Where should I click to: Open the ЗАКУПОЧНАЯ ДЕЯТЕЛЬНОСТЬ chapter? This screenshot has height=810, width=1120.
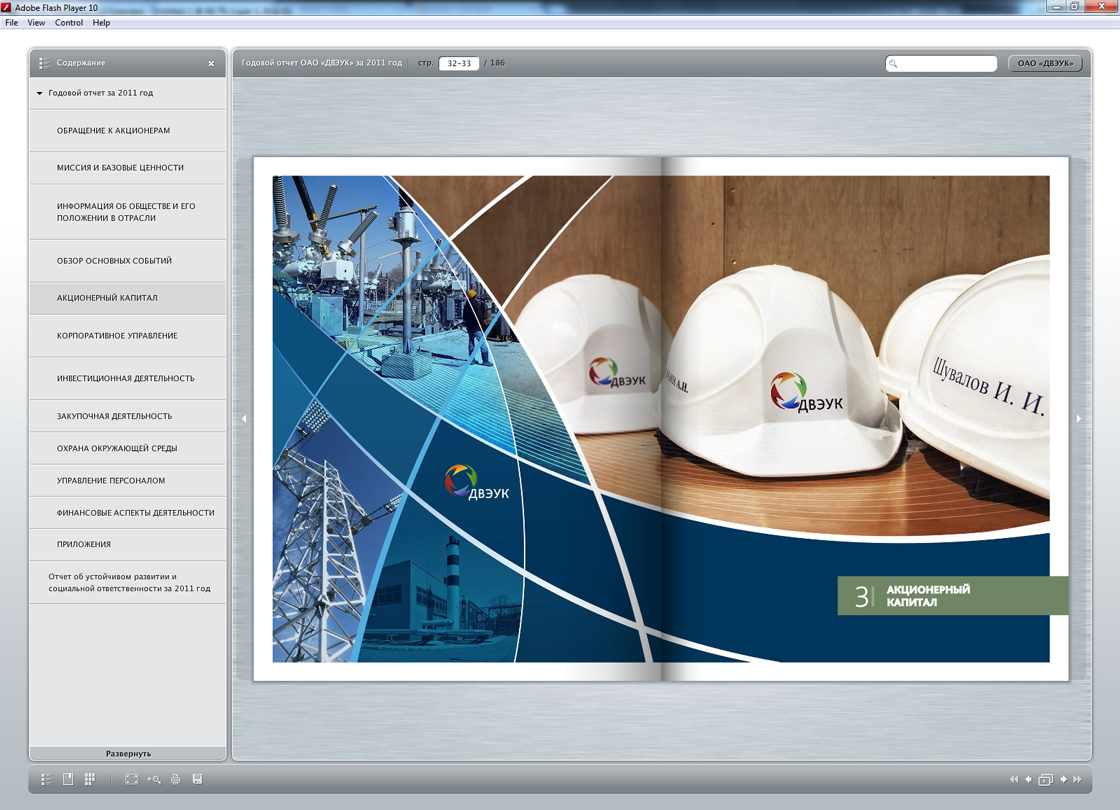(x=128, y=416)
